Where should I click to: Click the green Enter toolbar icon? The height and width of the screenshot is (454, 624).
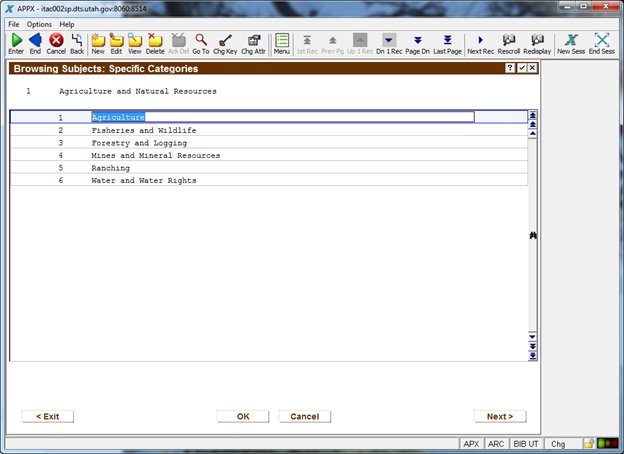click(16, 40)
